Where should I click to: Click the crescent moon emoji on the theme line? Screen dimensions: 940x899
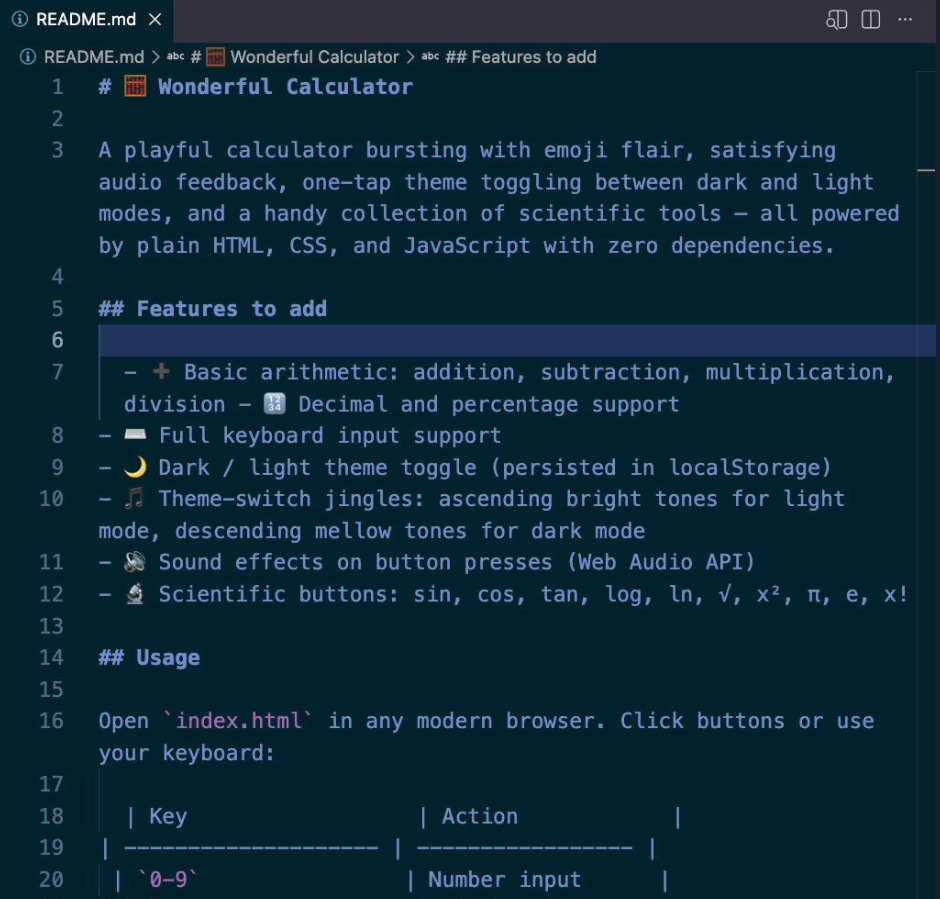[x=135, y=467]
